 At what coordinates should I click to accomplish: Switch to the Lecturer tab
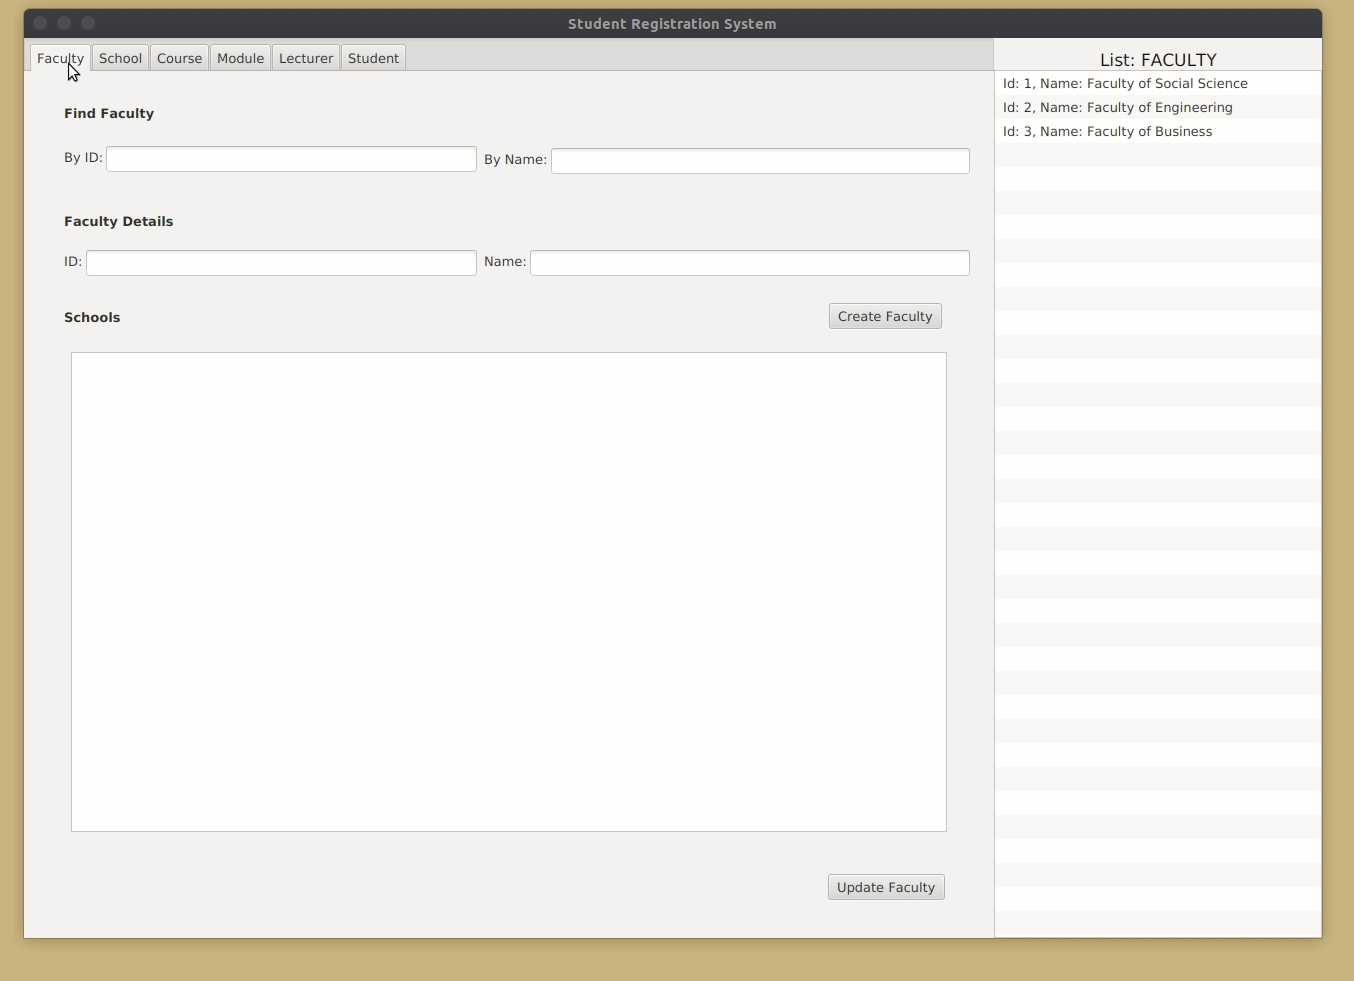(305, 57)
